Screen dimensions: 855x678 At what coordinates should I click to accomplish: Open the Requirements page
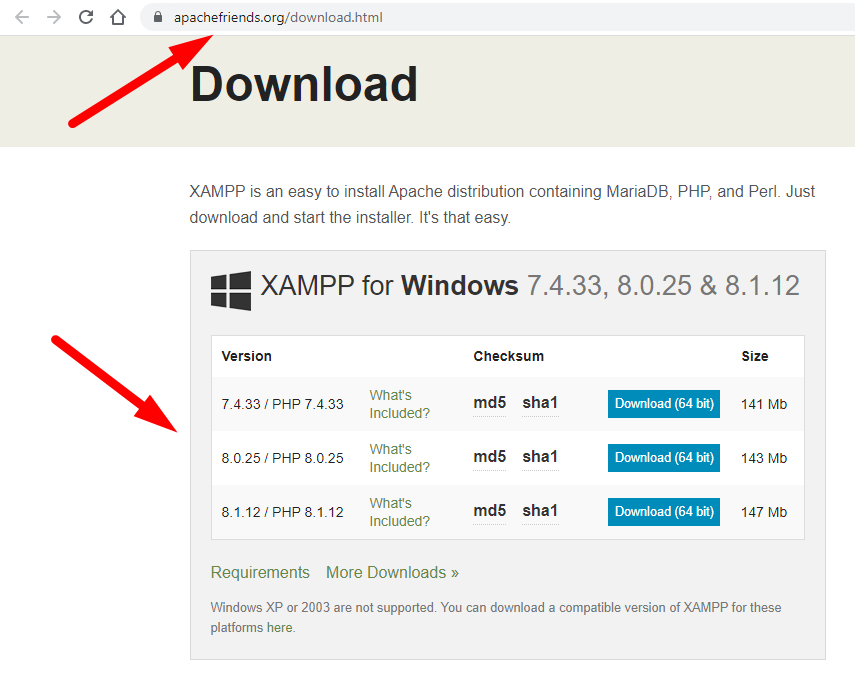pos(260,572)
